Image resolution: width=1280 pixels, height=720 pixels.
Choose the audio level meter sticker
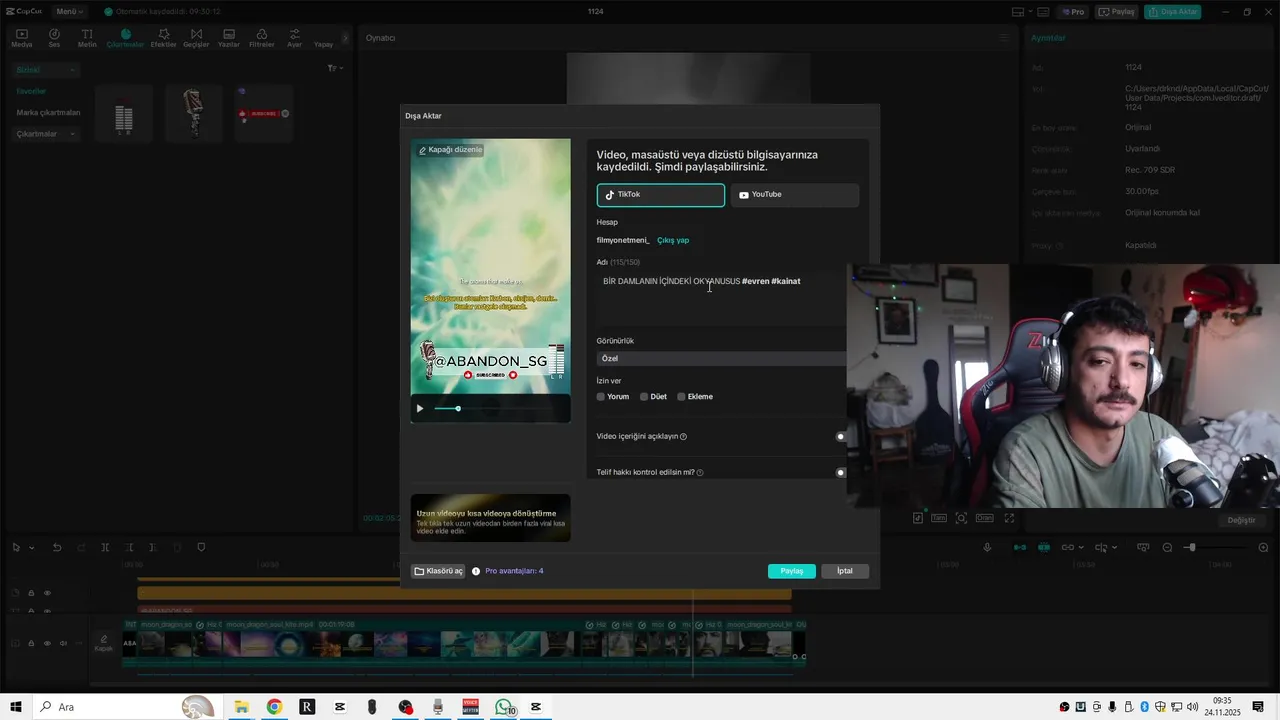pos(124,113)
